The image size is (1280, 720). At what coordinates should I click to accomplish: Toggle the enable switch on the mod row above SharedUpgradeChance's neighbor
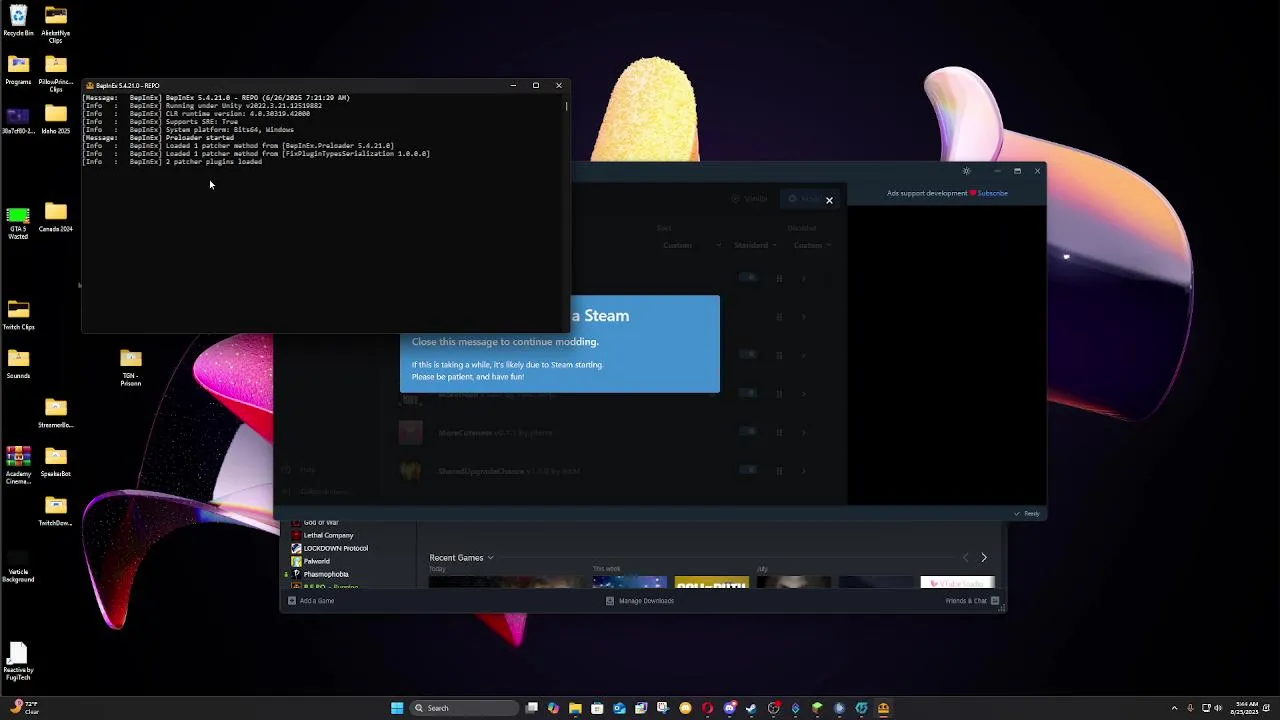(748, 393)
